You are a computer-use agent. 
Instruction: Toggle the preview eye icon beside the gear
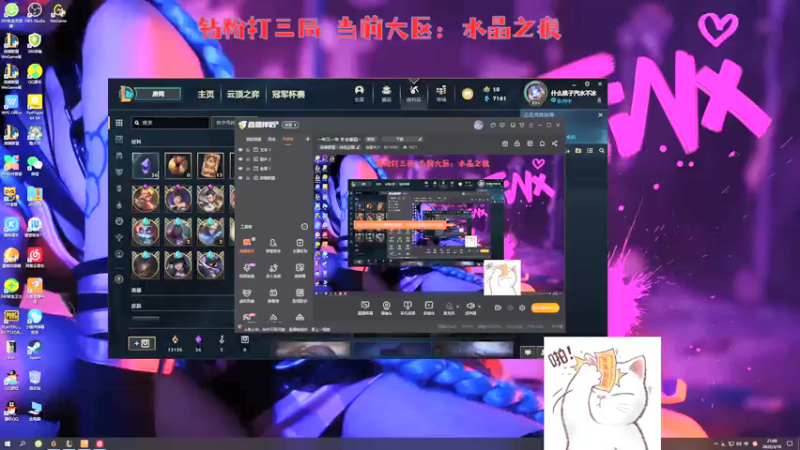pos(510,308)
